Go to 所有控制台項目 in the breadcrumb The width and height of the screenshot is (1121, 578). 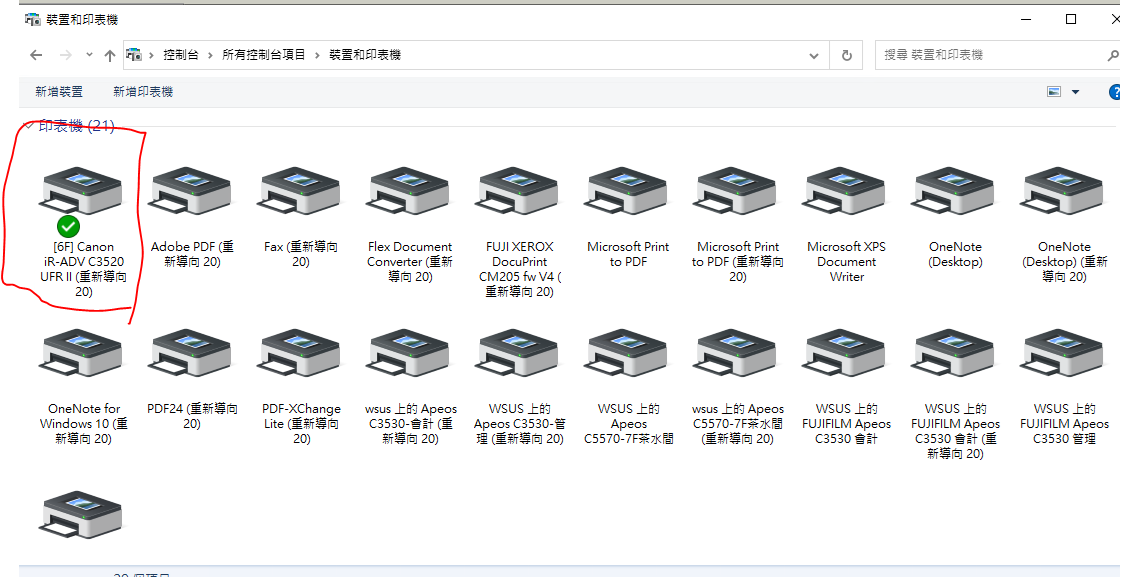point(264,55)
